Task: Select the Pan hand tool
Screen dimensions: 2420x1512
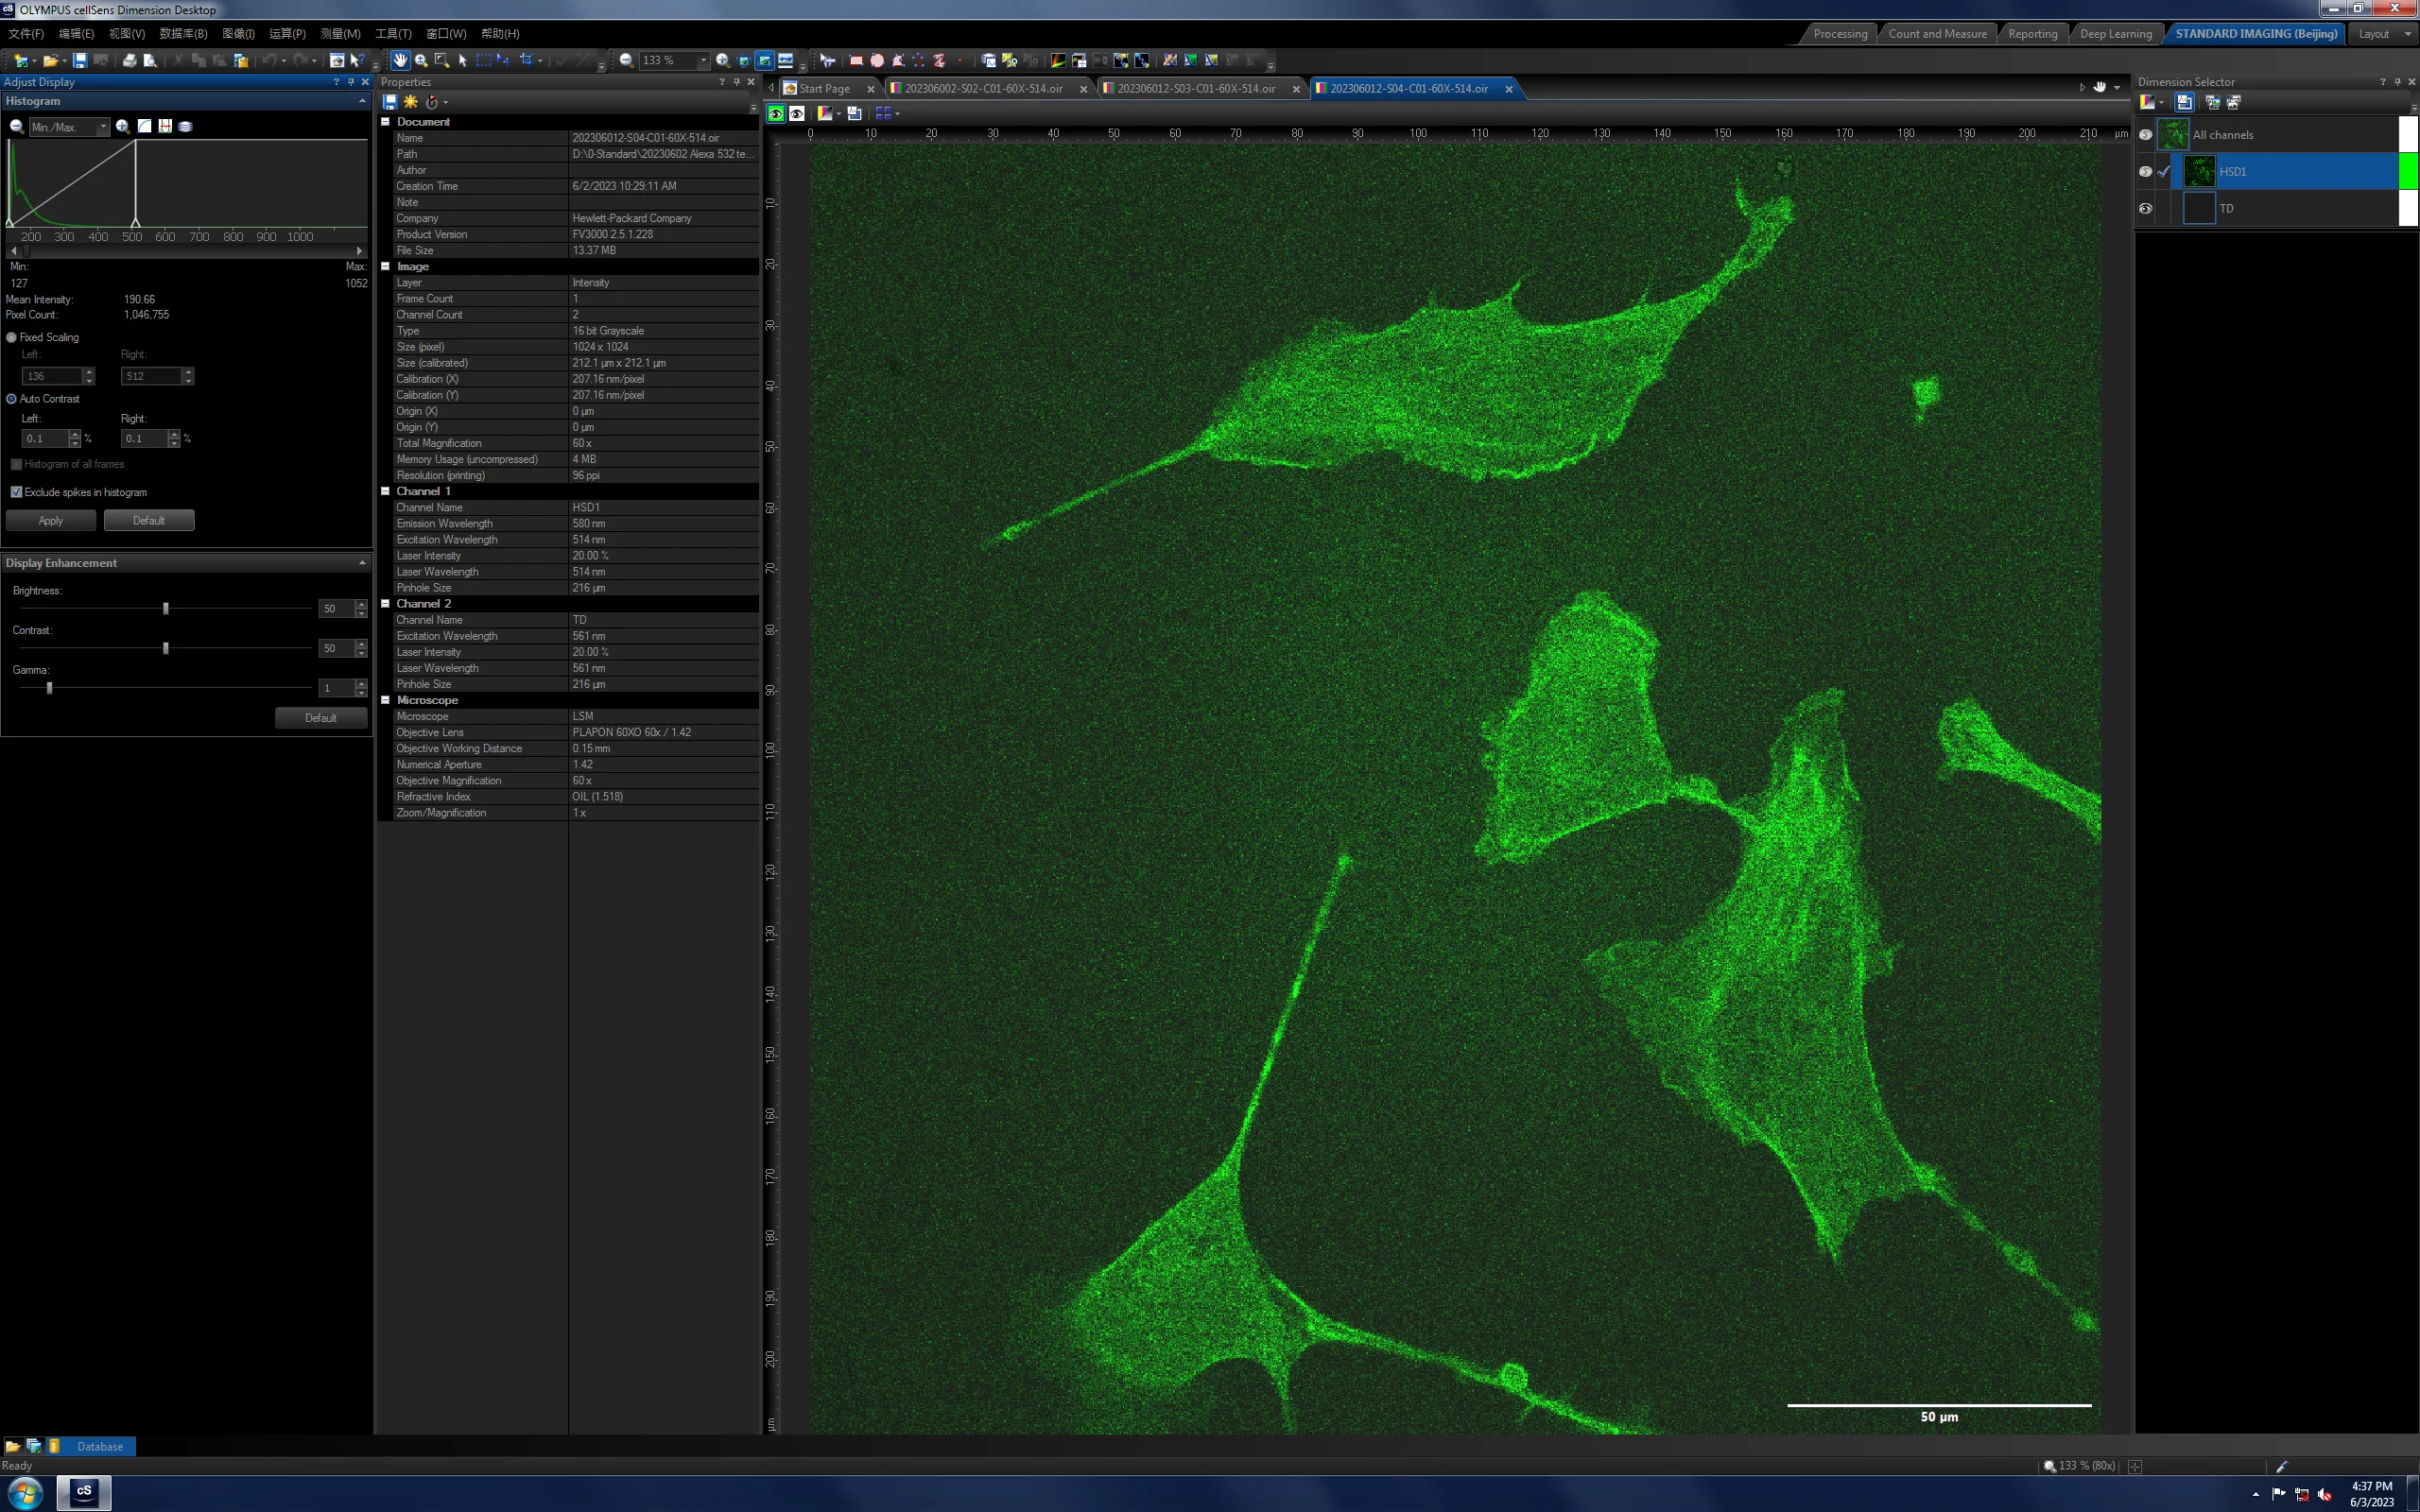Action: (400, 60)
